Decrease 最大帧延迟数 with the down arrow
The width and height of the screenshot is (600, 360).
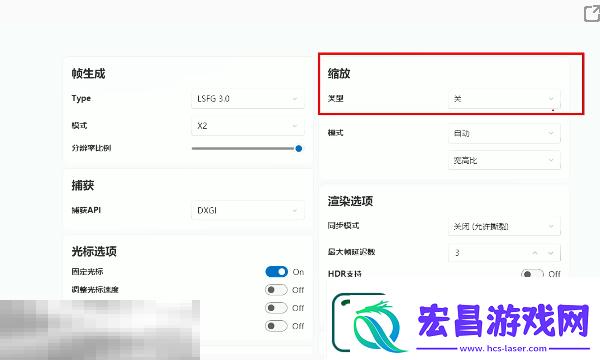(551, 253)
